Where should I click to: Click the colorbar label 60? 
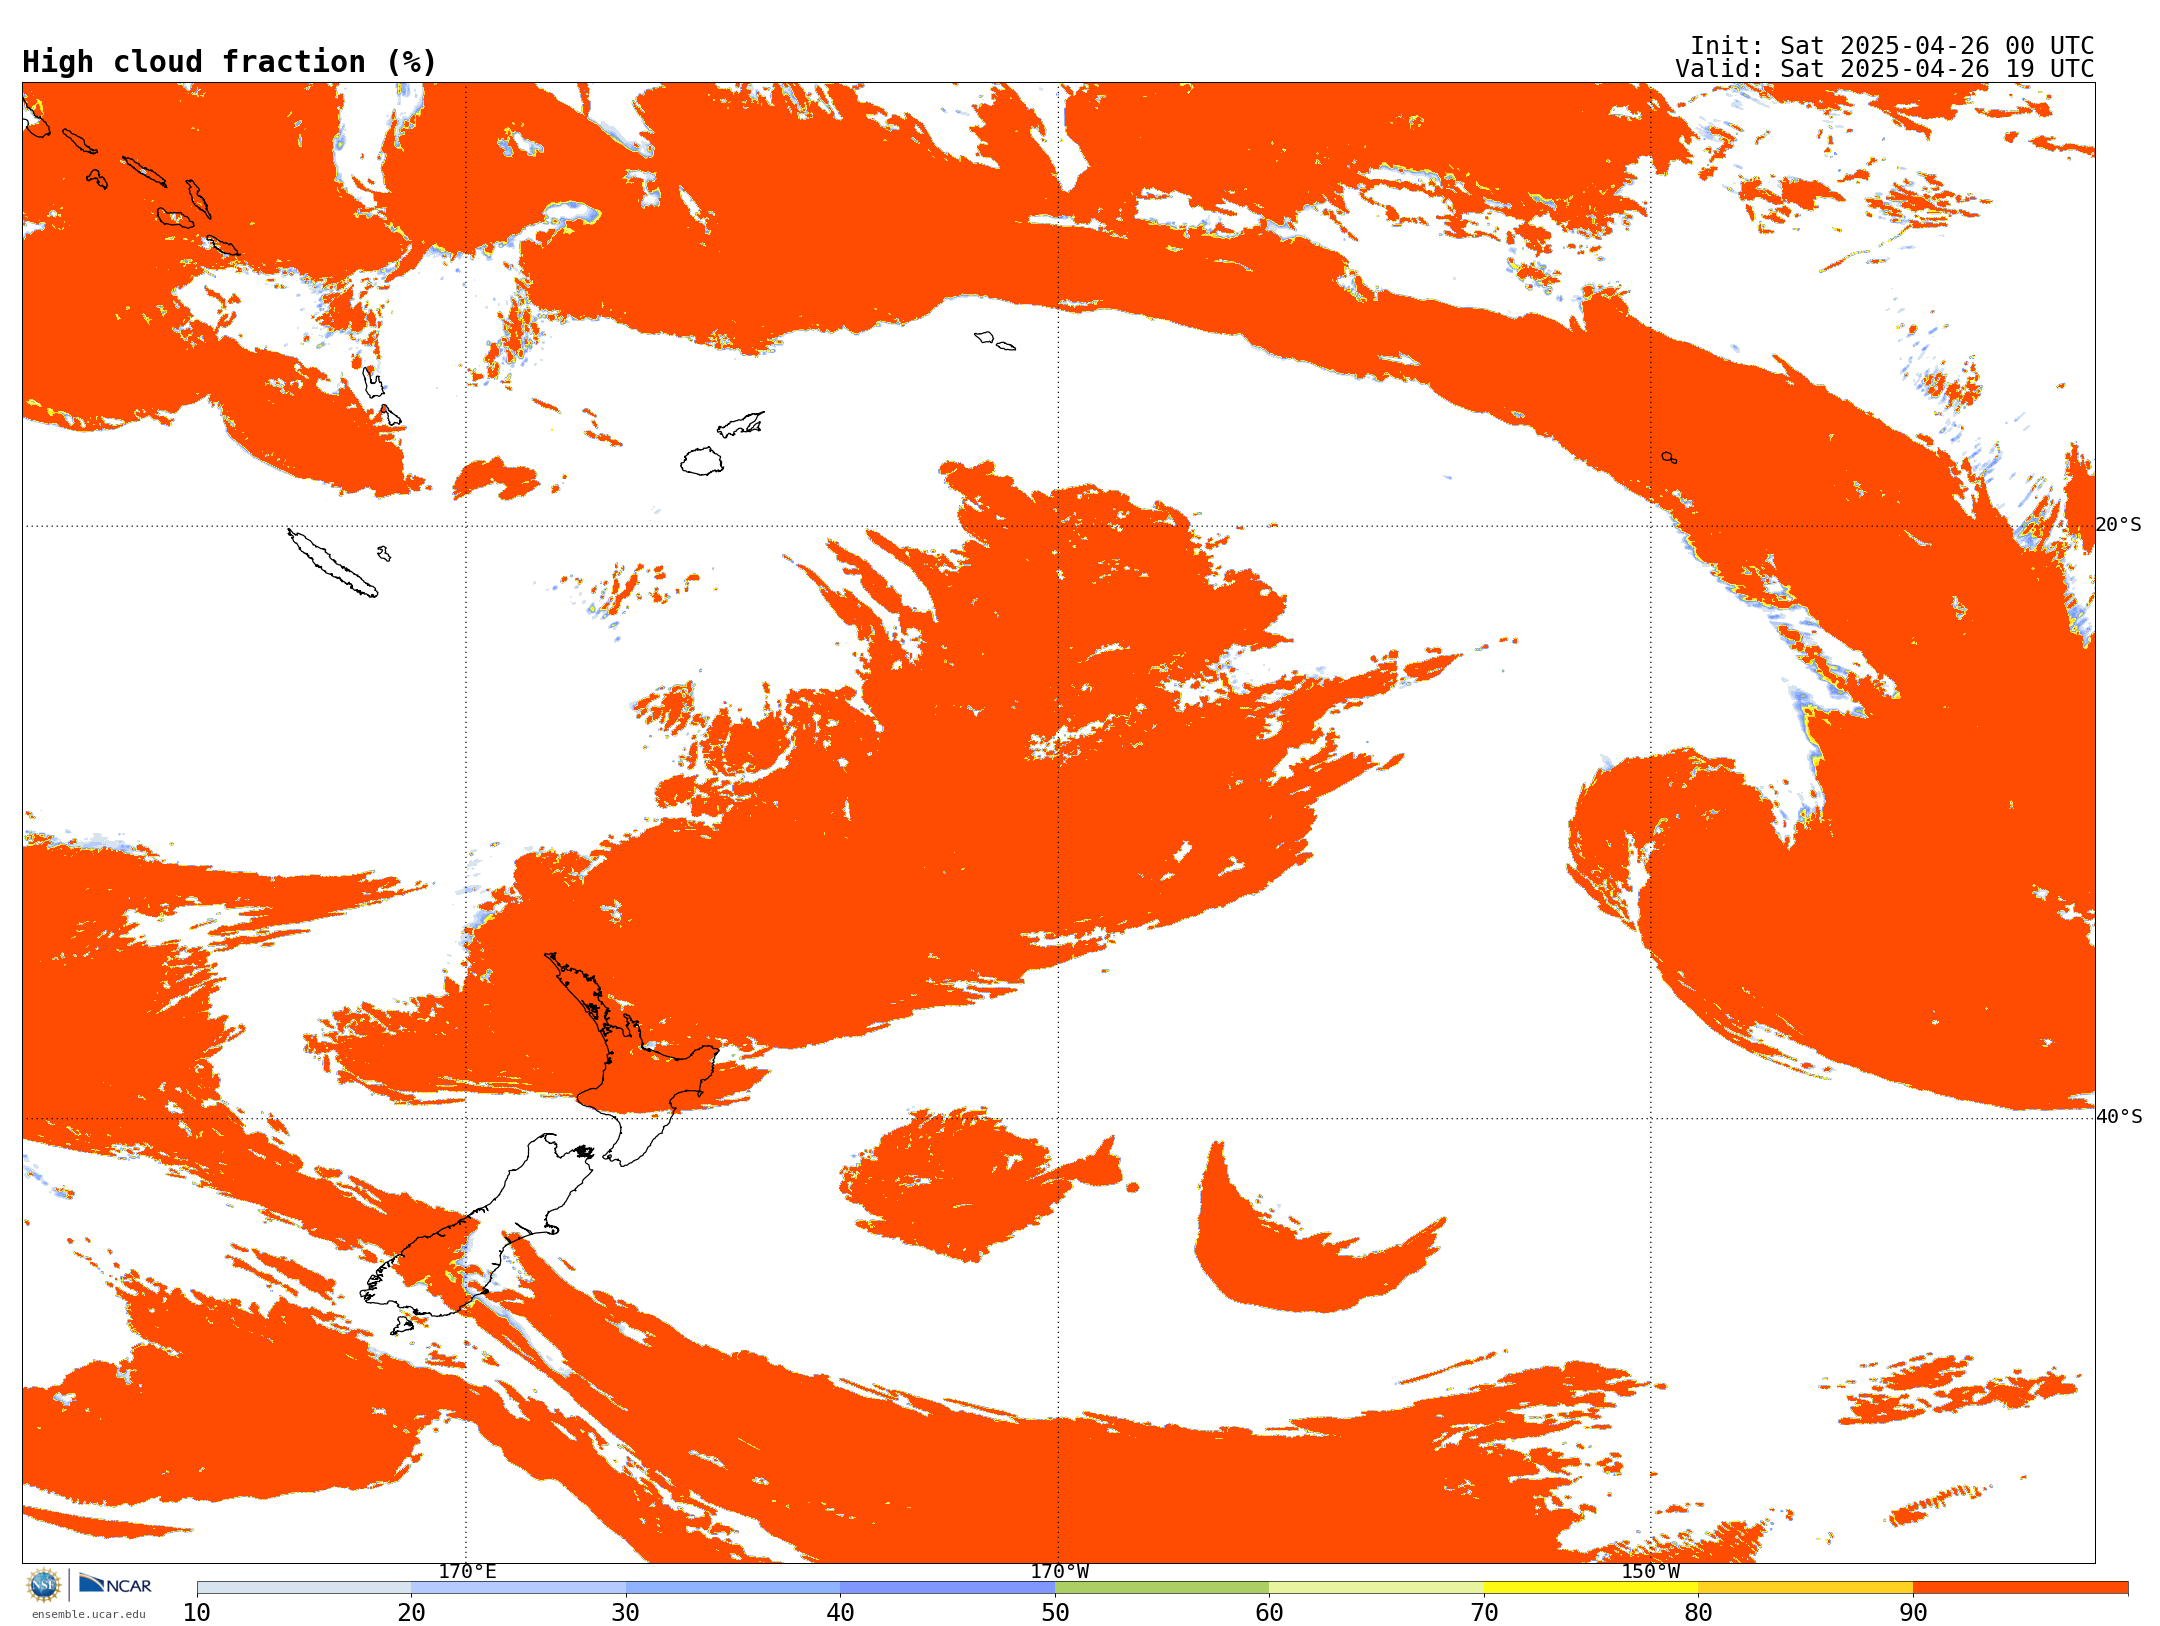tap(1269, 1613)
